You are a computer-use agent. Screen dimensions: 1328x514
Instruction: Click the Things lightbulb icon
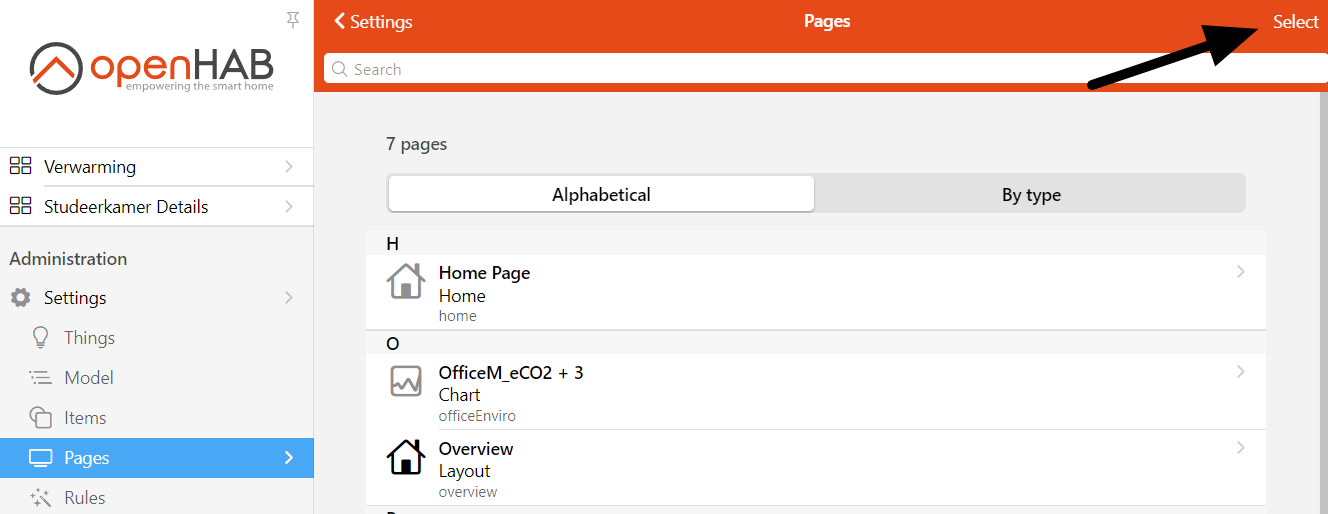coord(40,337)
